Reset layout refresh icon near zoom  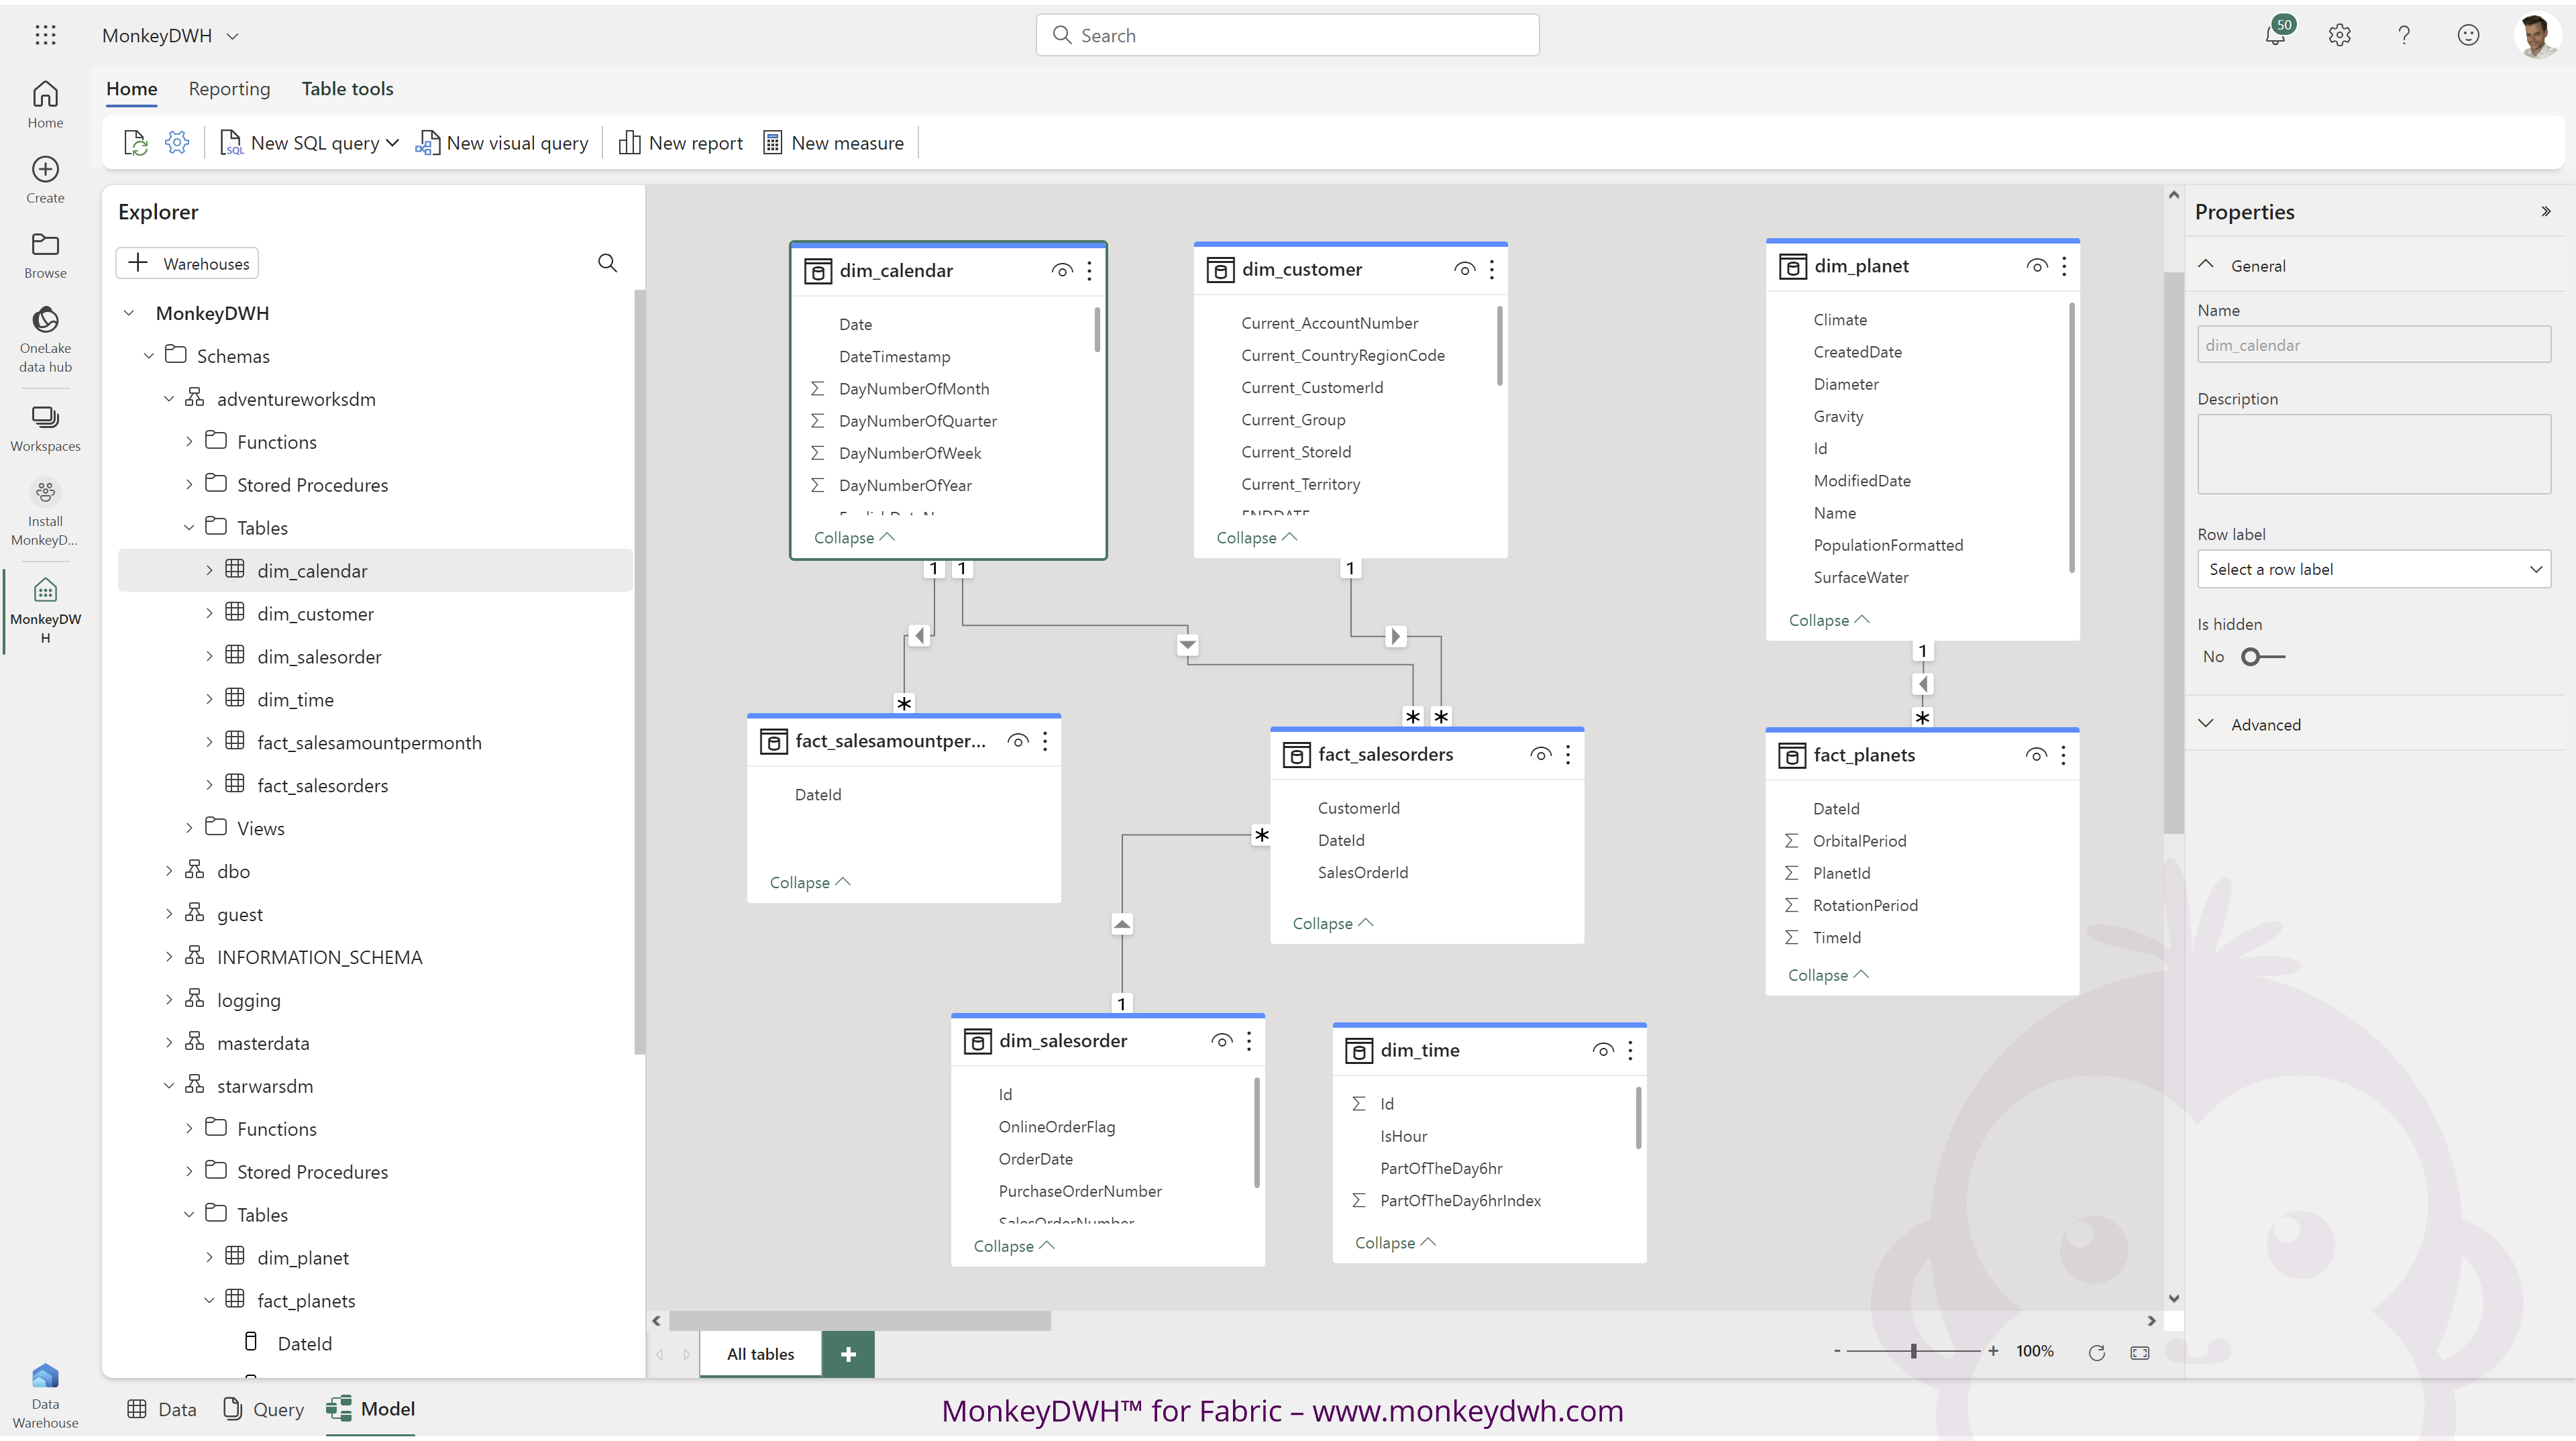[2097, 1352]
